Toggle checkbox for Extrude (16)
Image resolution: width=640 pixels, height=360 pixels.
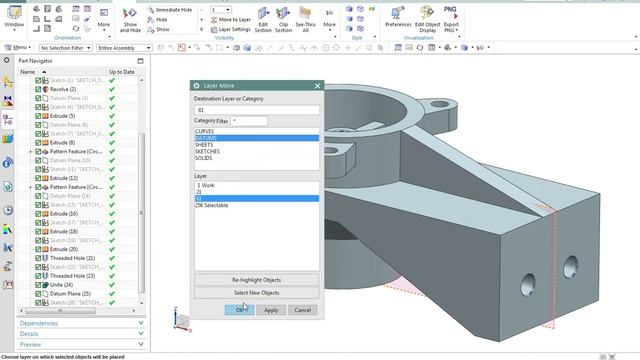38,213
